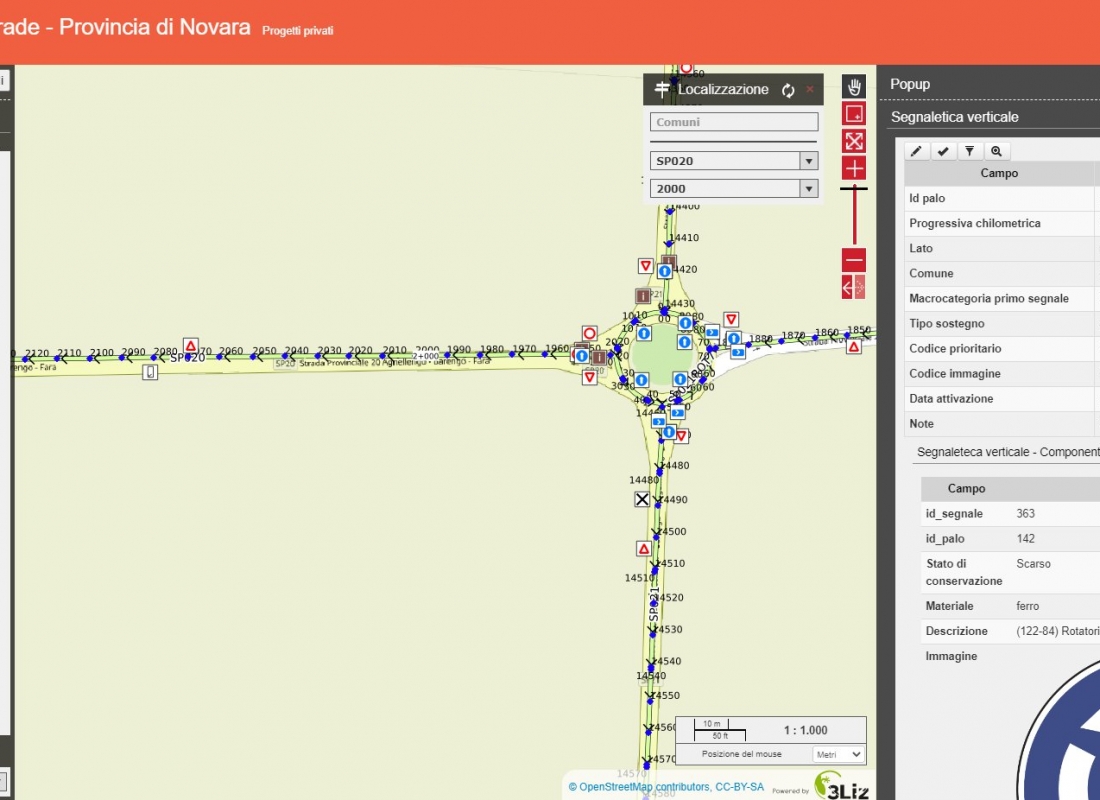The image size is (1100, 800).
Task: Activate the hand pan tool
Action: click(x=854, y=87)
